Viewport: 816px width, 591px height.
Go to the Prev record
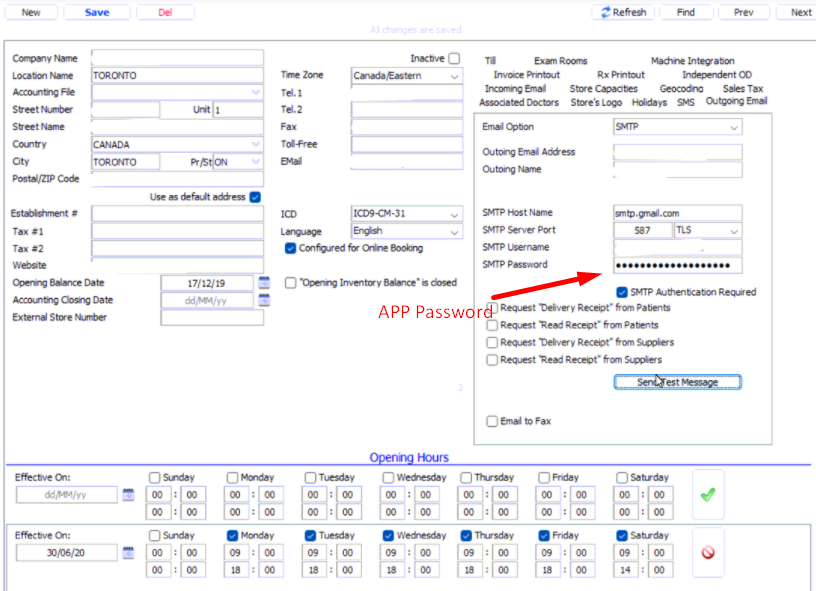point(744,12)
